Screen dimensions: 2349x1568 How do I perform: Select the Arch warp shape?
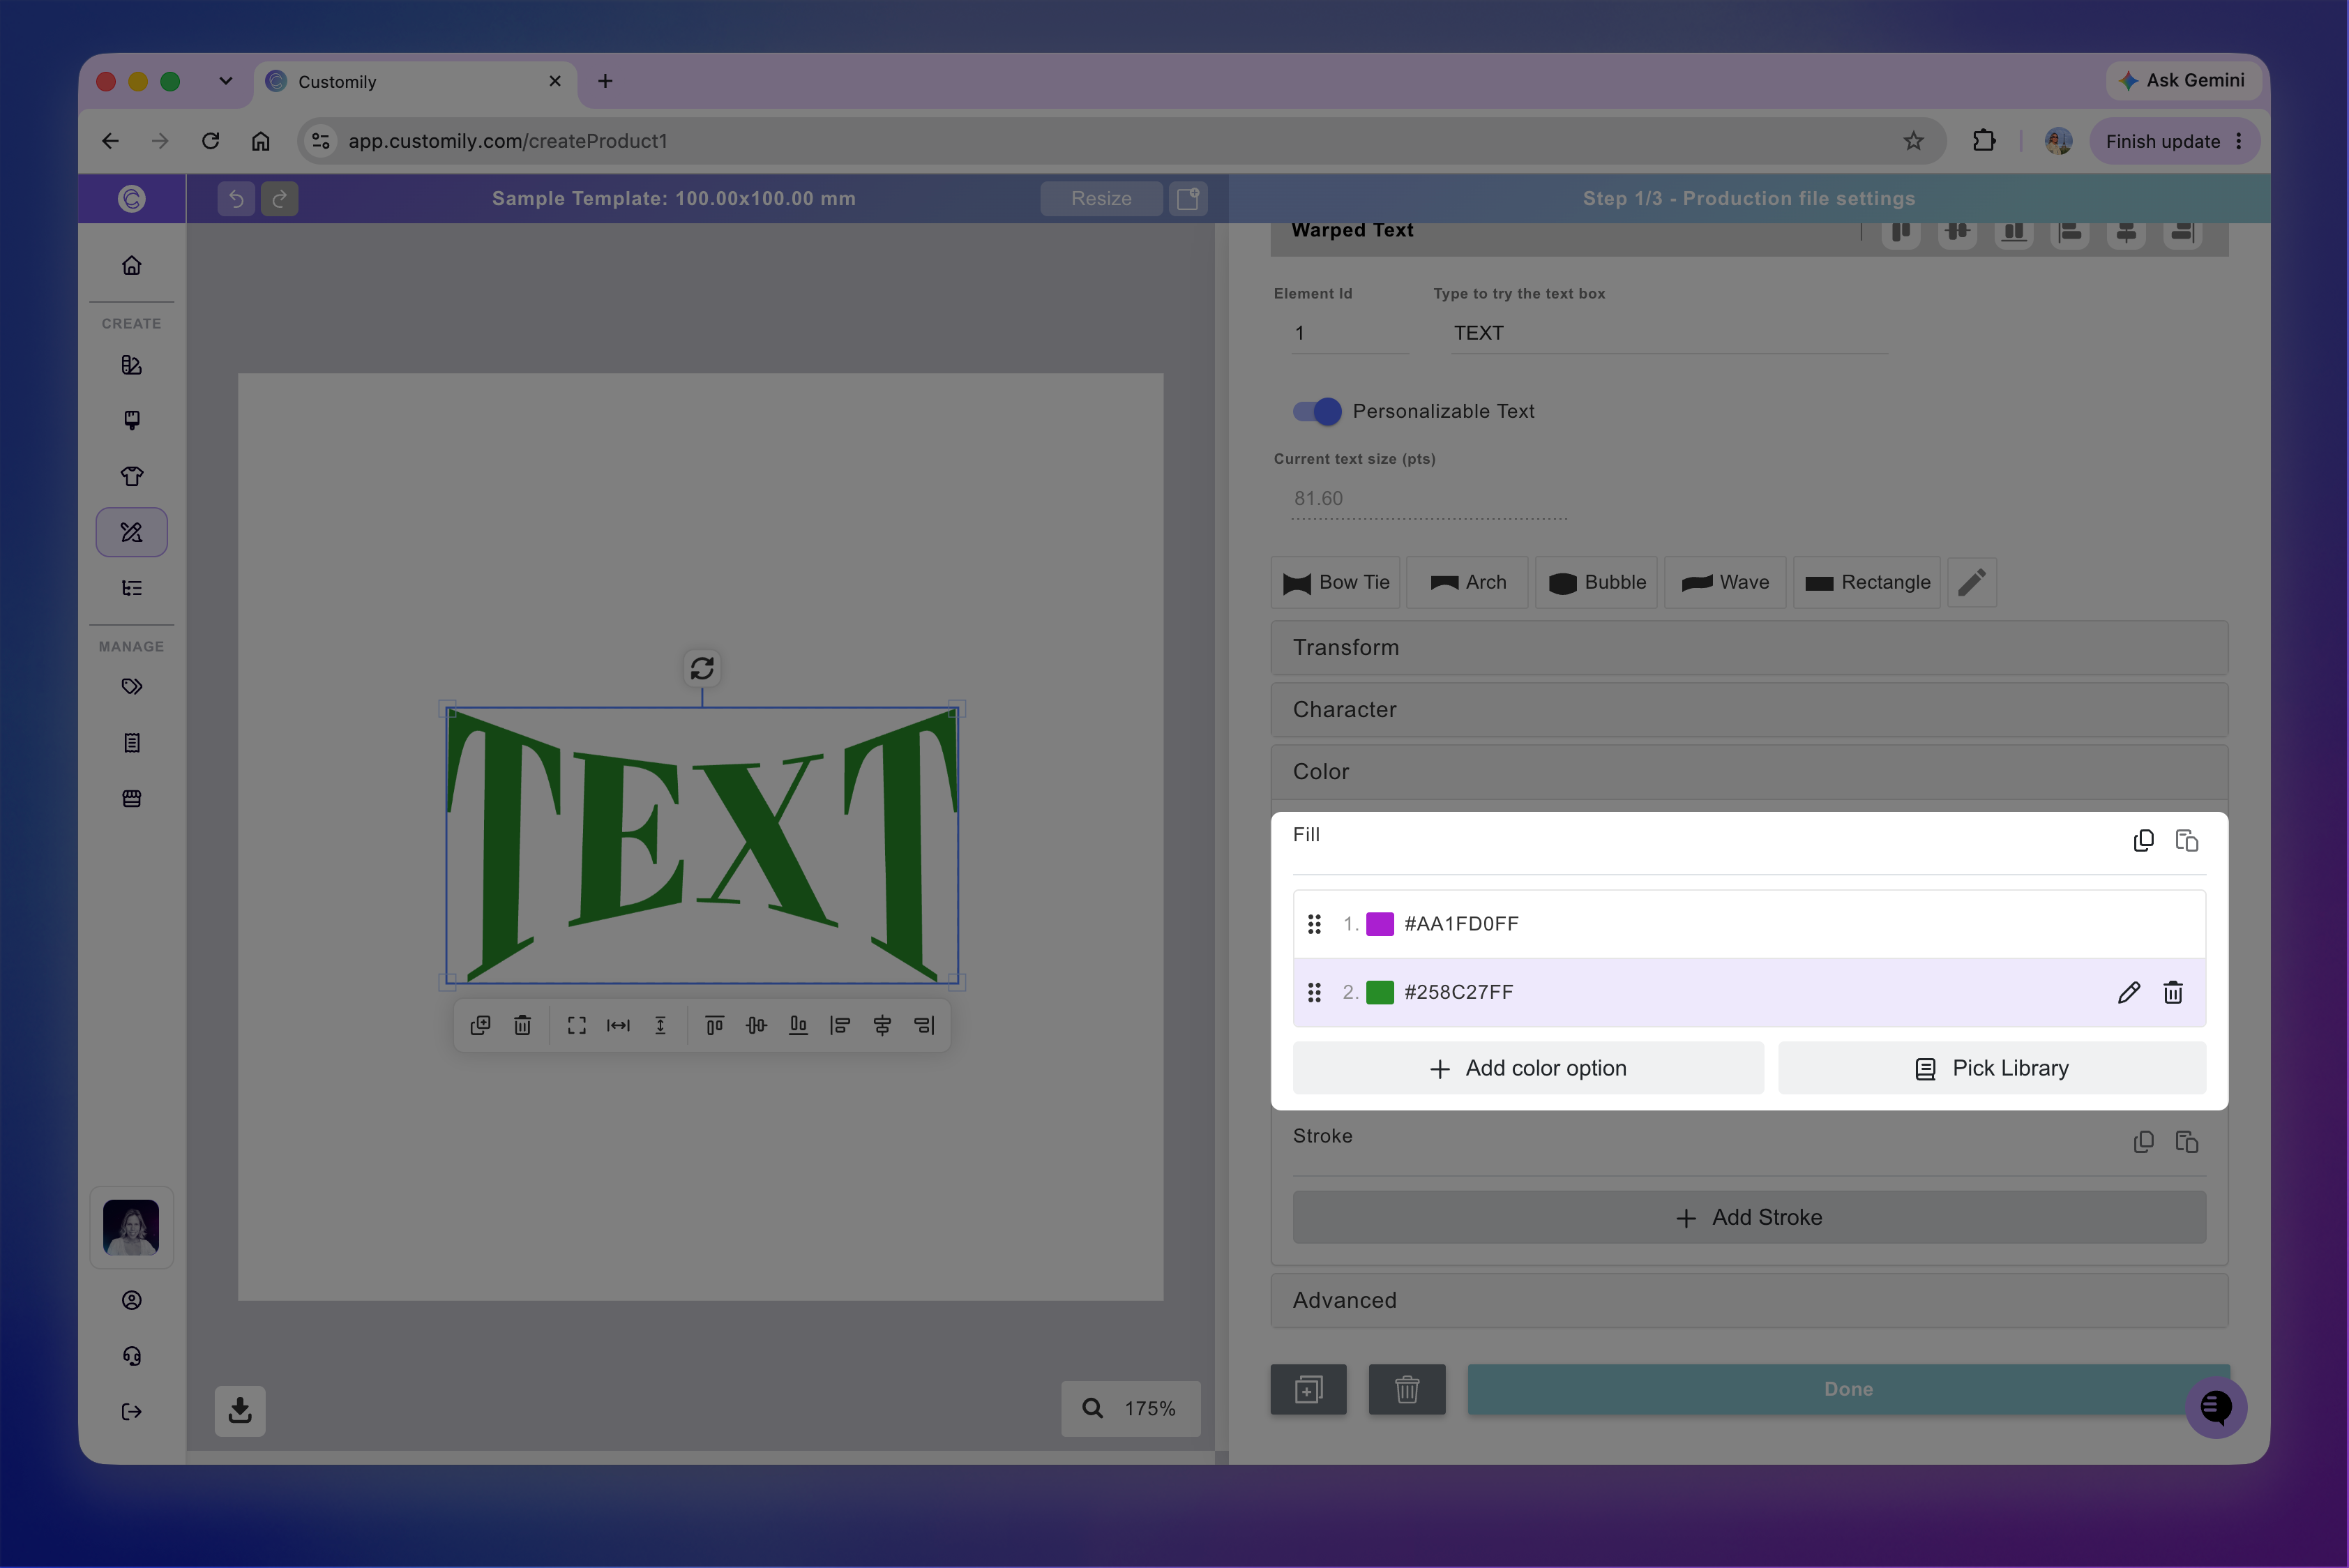tap(1467, 582)
